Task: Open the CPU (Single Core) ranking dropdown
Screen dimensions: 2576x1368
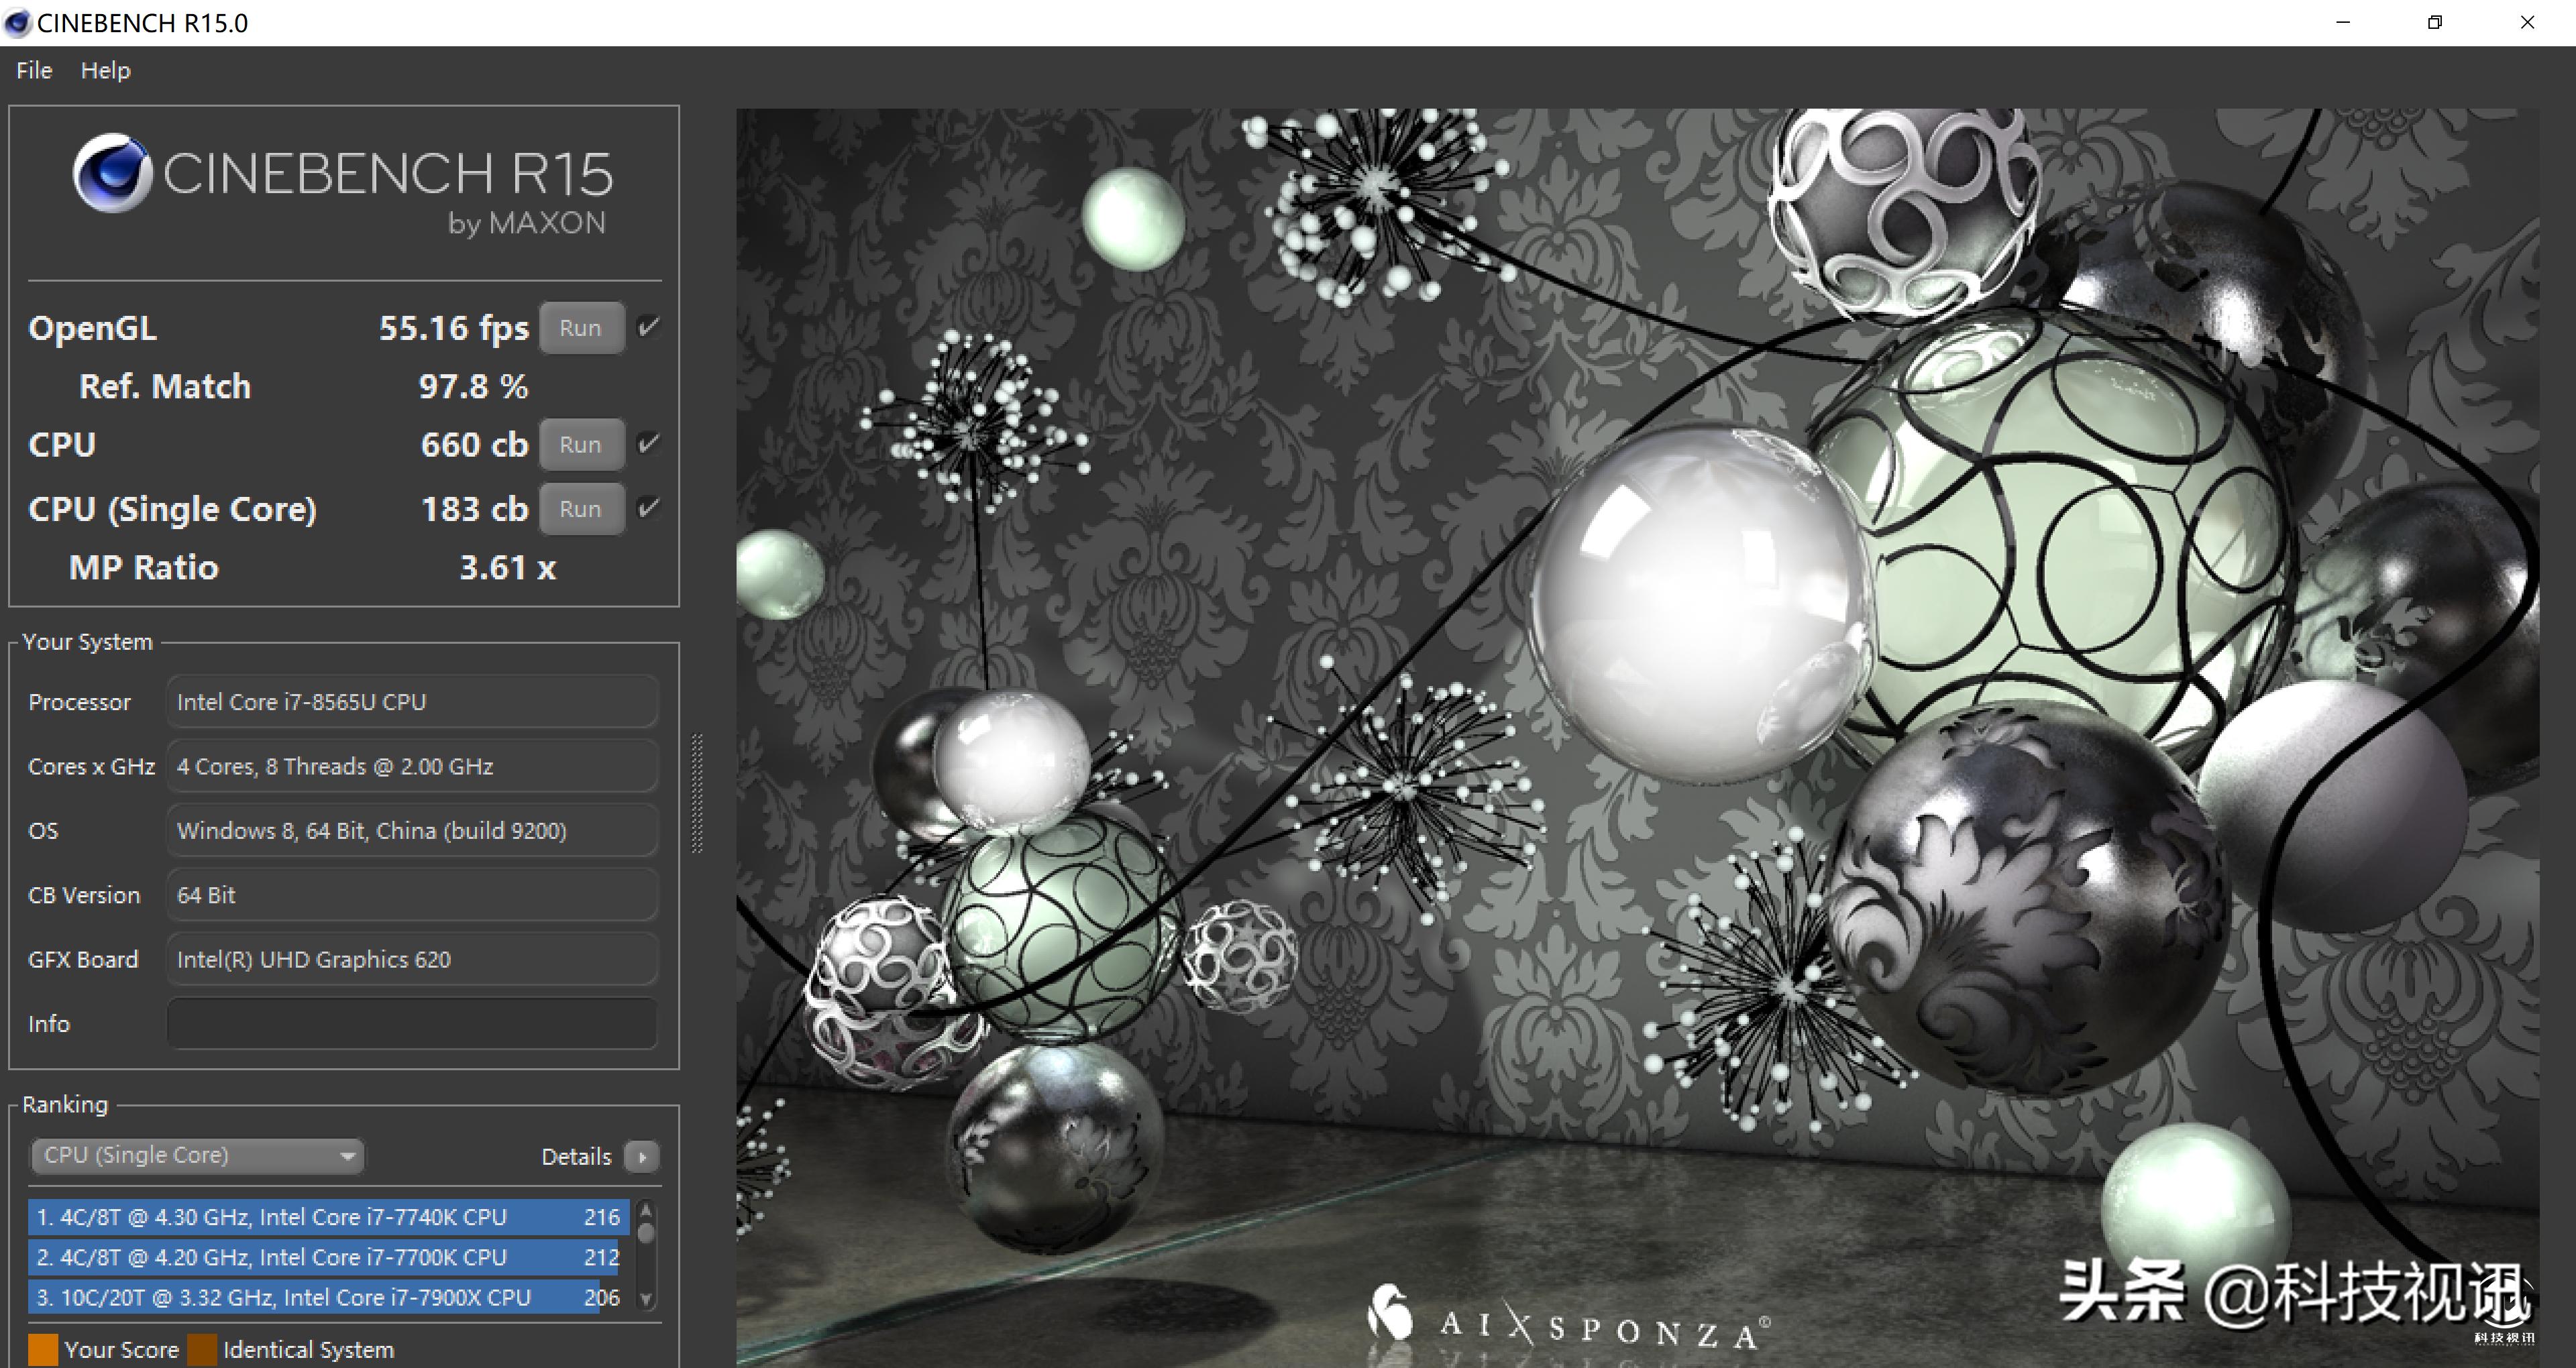Action: [198, 1156]
